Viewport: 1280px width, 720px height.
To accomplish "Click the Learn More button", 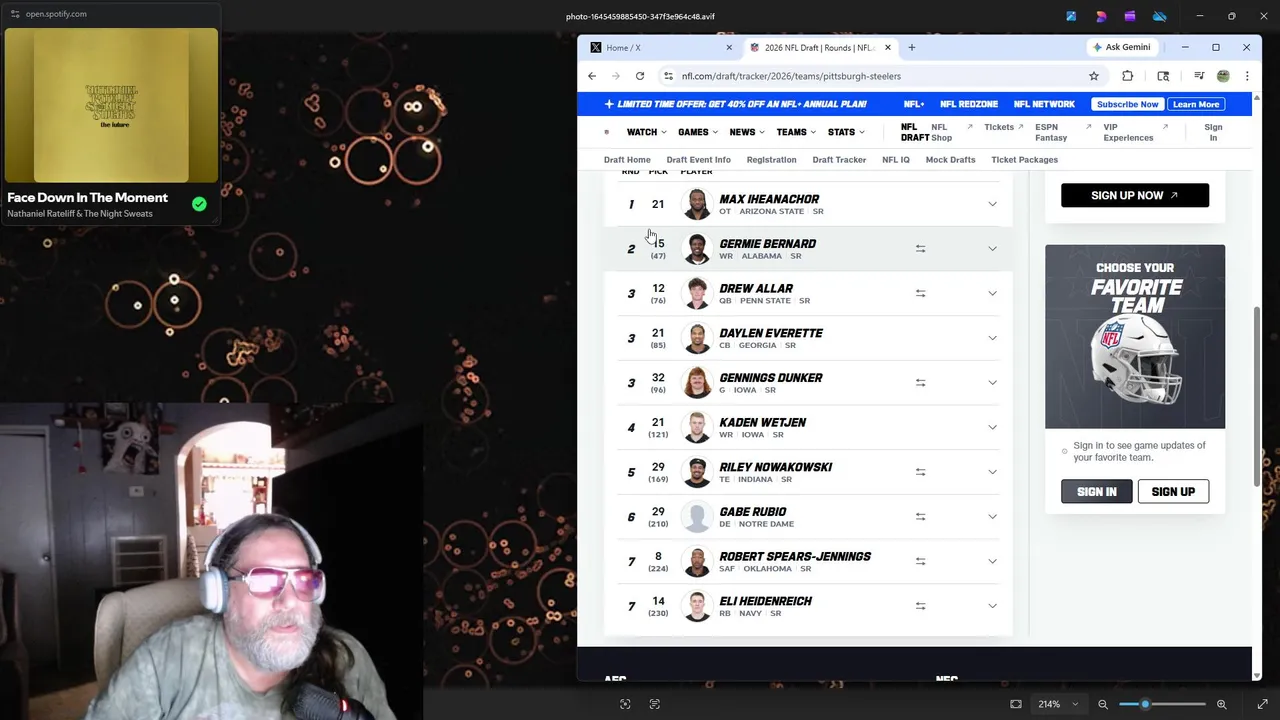I will [x=1196, y=104].
